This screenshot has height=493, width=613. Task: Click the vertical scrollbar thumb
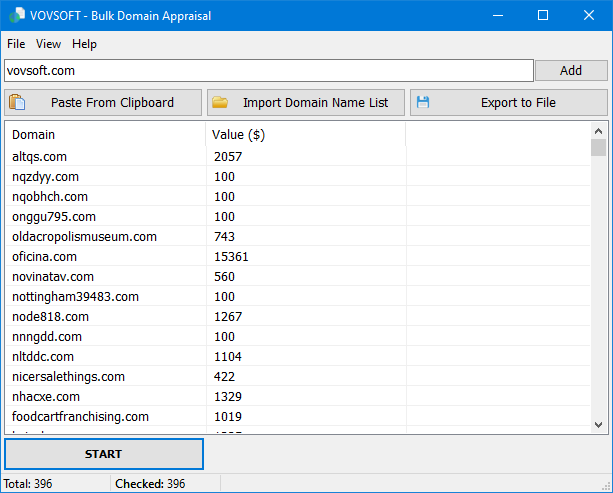tap(598, 148)
